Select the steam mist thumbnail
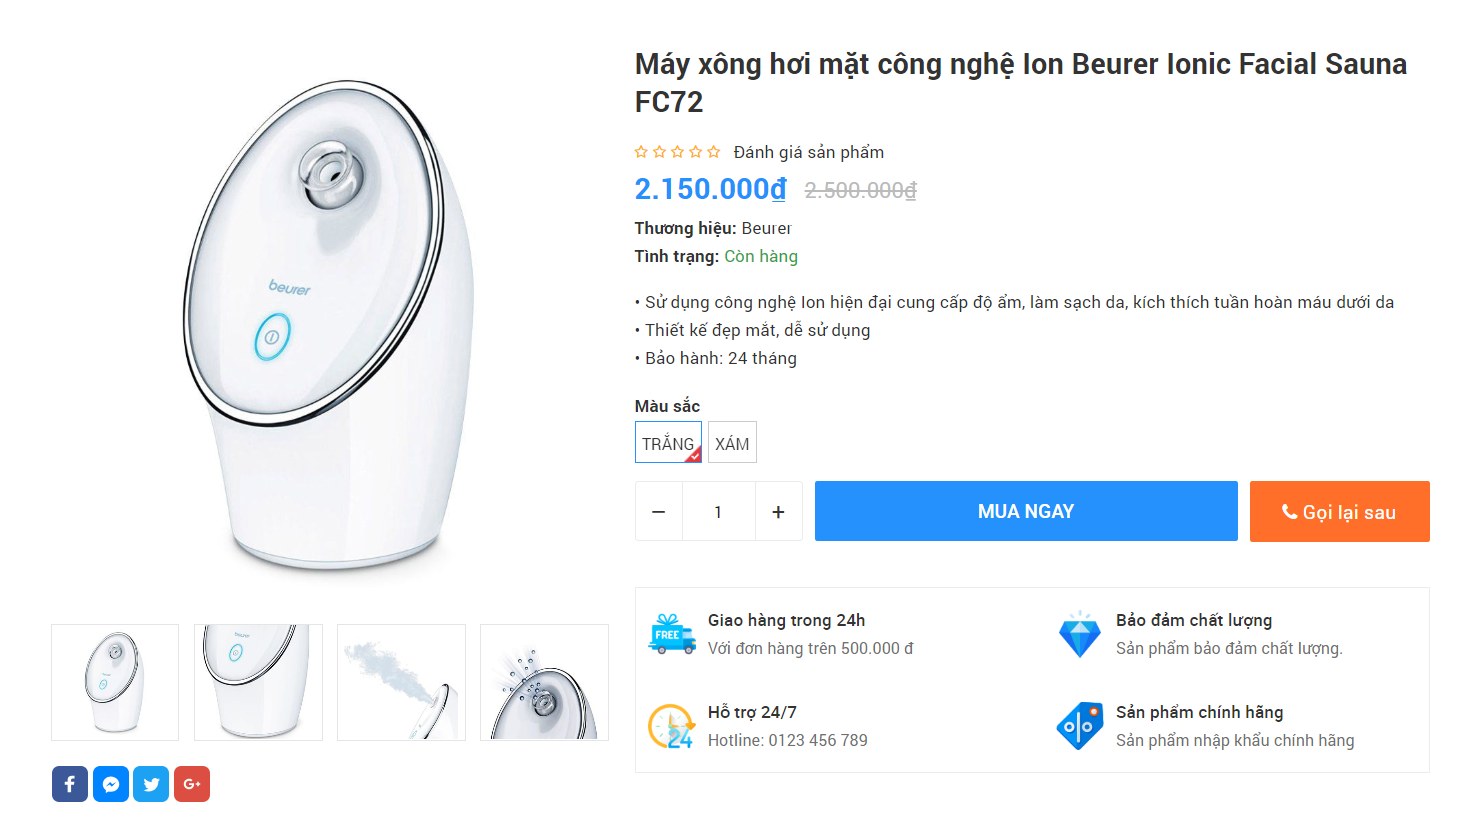This screenshot has height=829, width=1470. [x=401, y=682]
